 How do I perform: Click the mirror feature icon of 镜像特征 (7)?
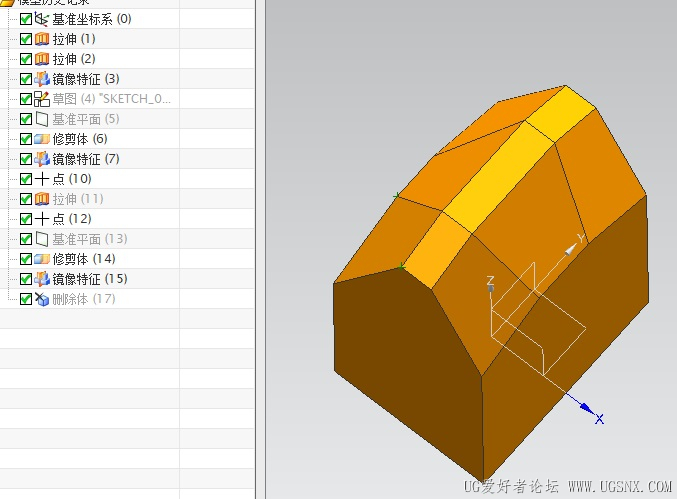(x=42, y=159)
